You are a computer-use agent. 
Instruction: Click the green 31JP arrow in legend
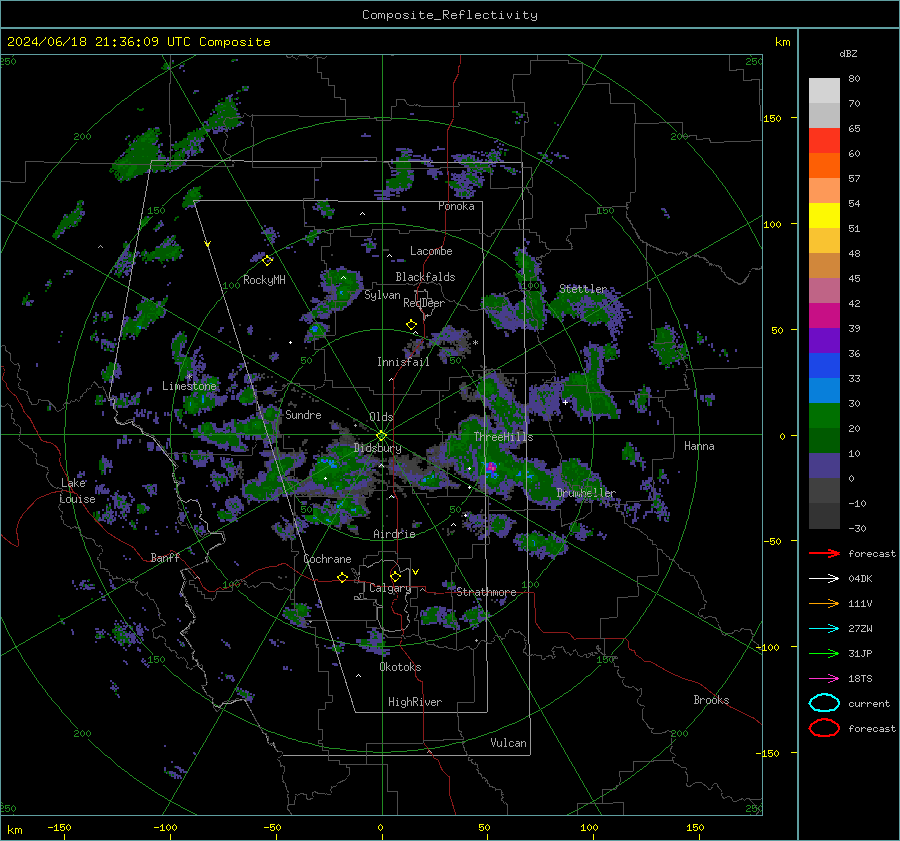[x=824, y=653]
